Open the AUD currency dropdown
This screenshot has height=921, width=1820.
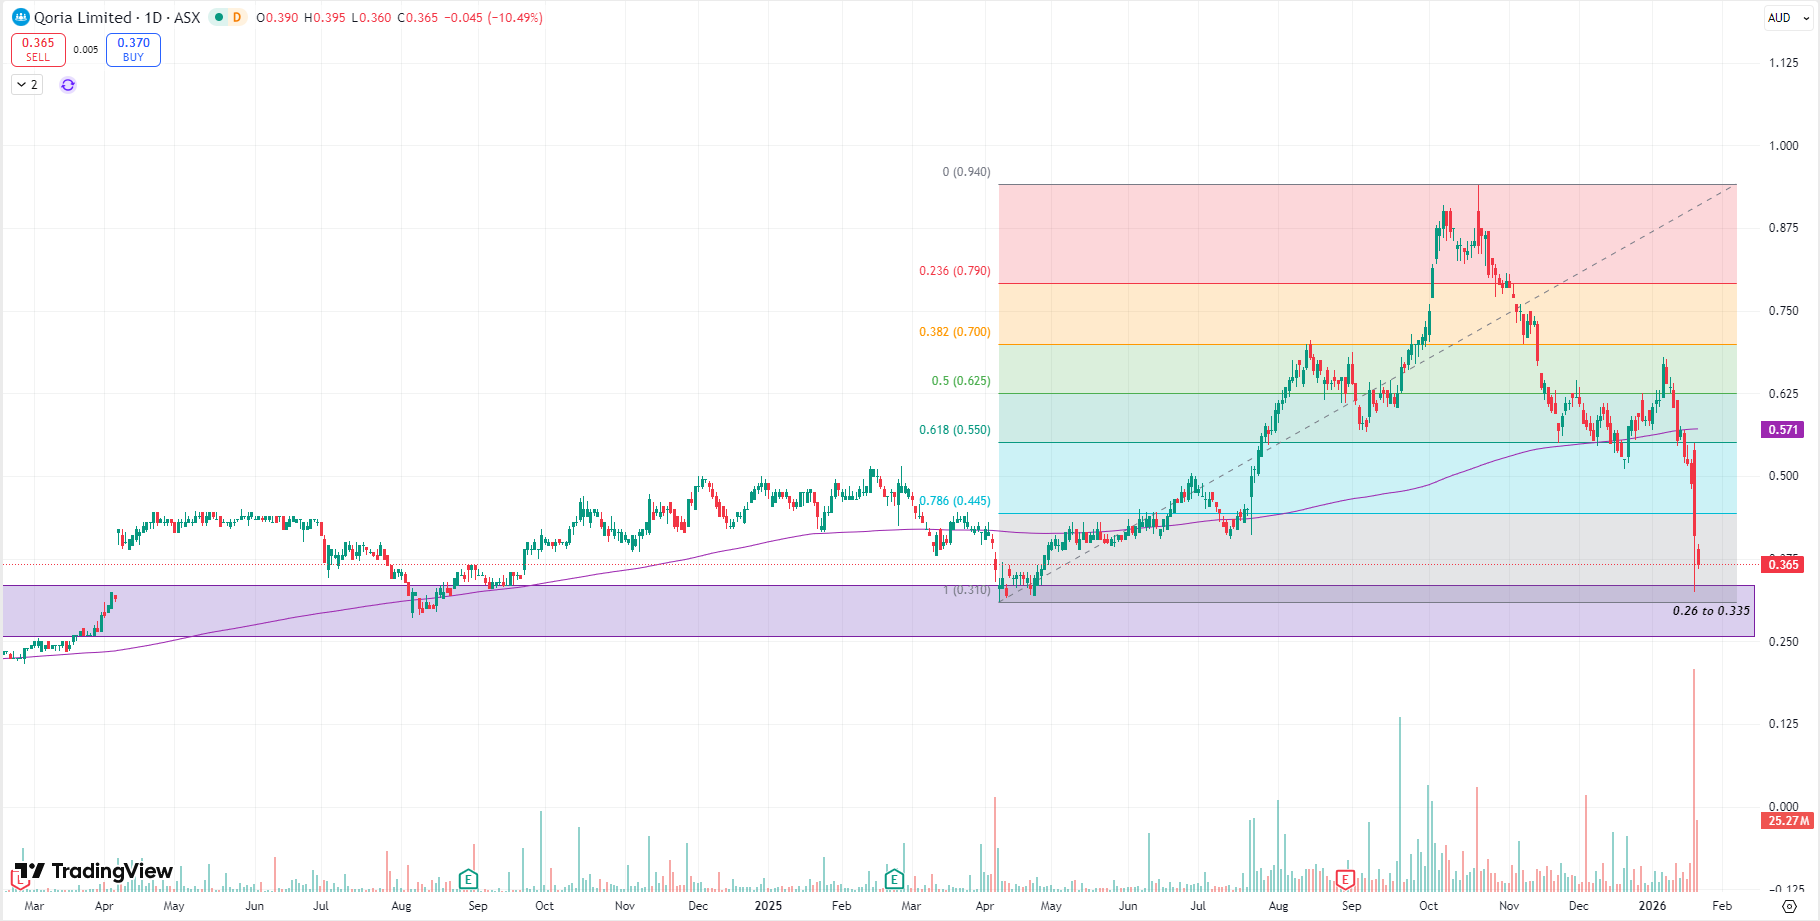(1787, 17)
